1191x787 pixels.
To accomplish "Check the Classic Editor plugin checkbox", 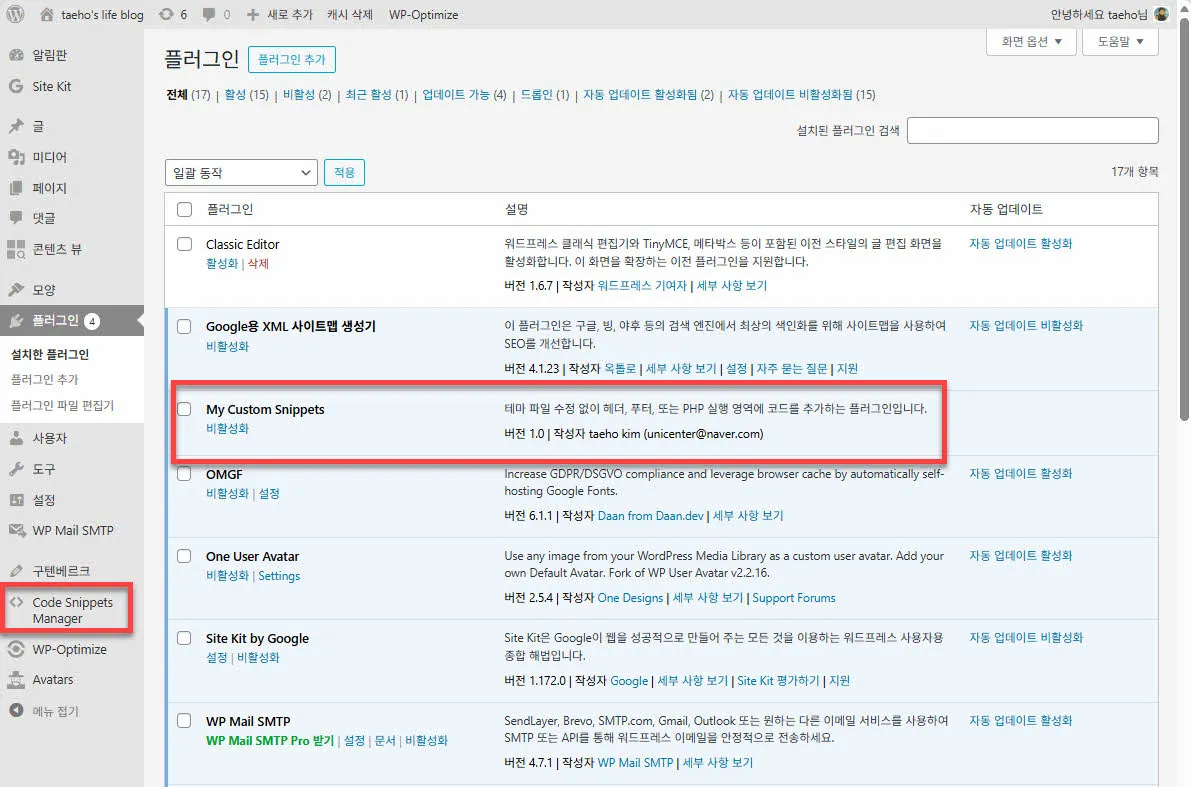I will [182, 244].
